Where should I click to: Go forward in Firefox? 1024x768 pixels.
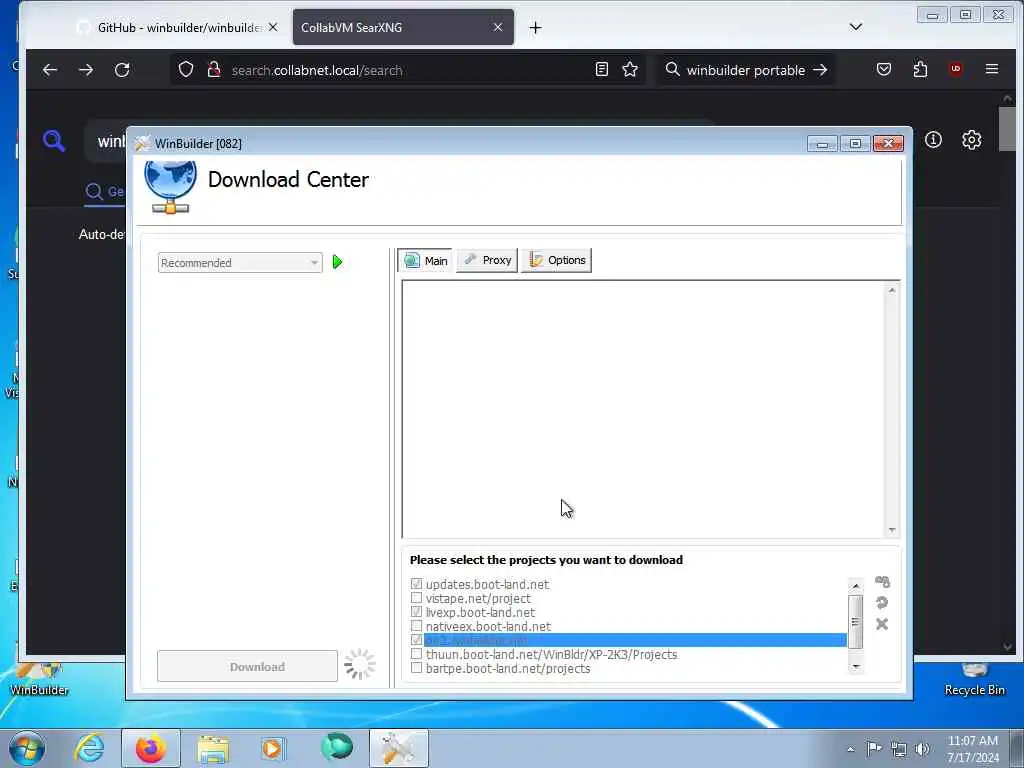[86, 70]
